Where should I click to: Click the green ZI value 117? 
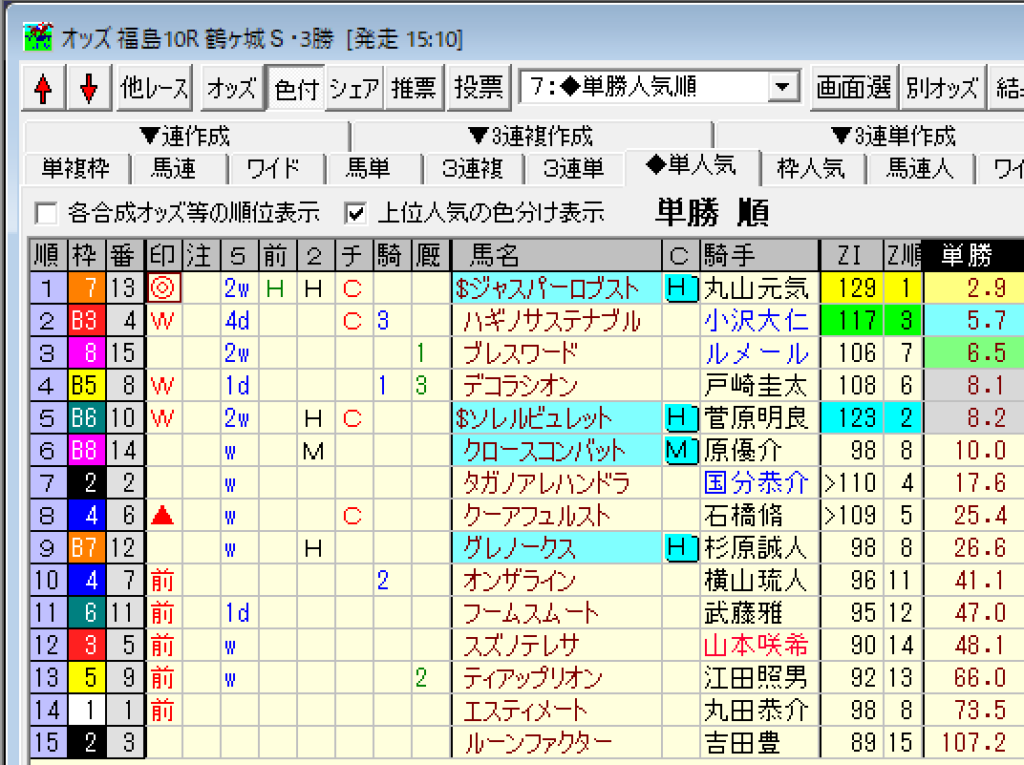click(852, 321)
